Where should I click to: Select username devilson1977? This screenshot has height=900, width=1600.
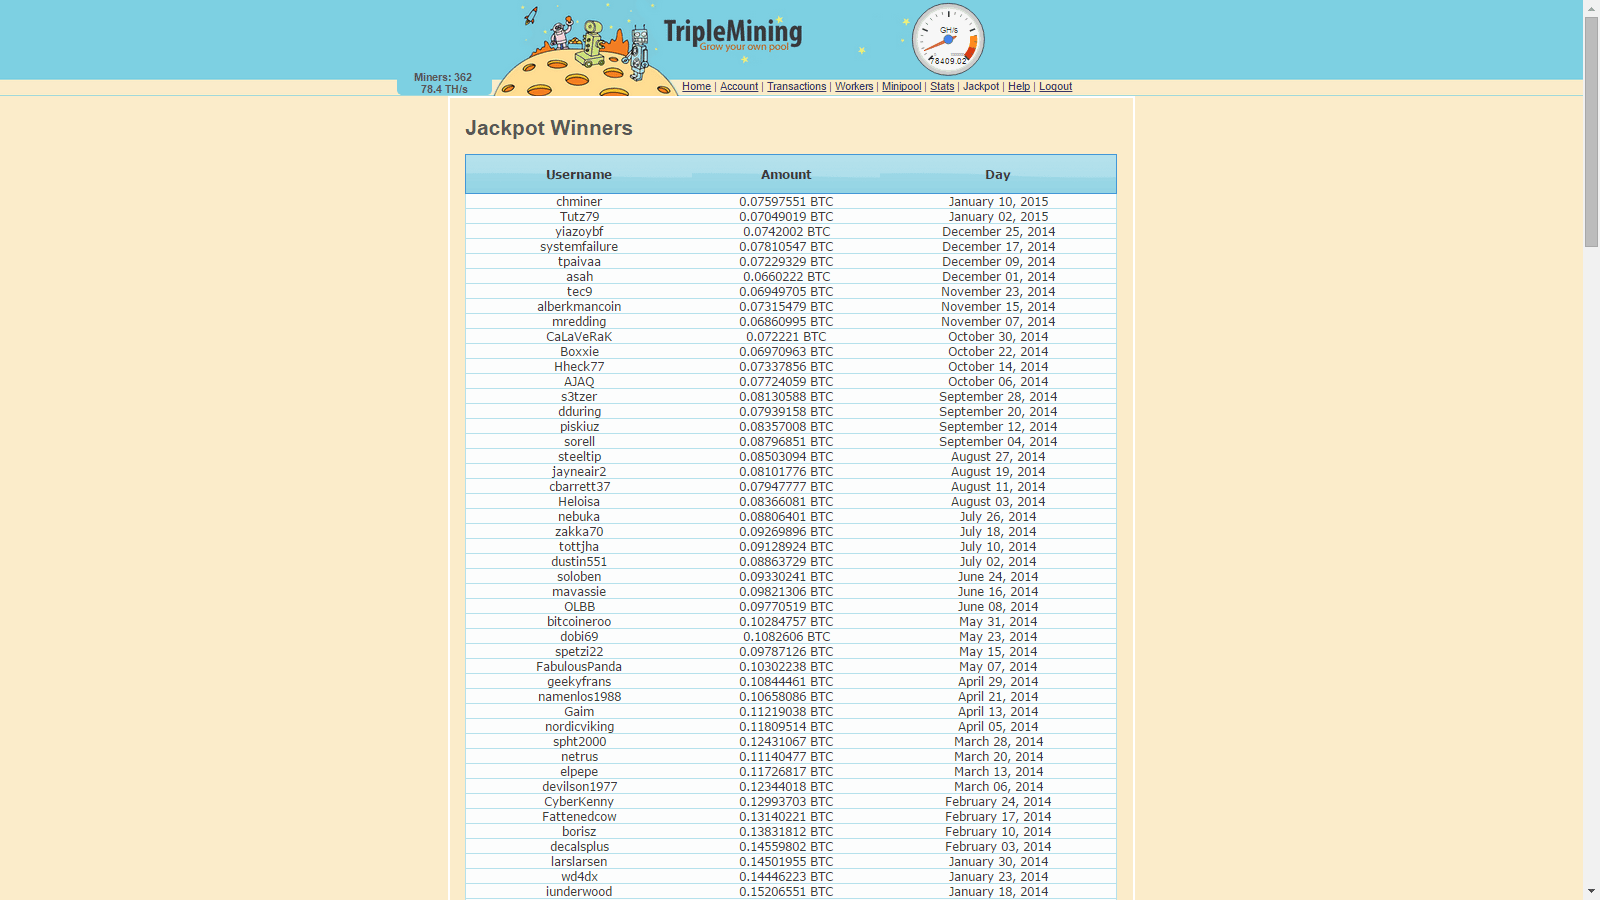coord(579,787)
